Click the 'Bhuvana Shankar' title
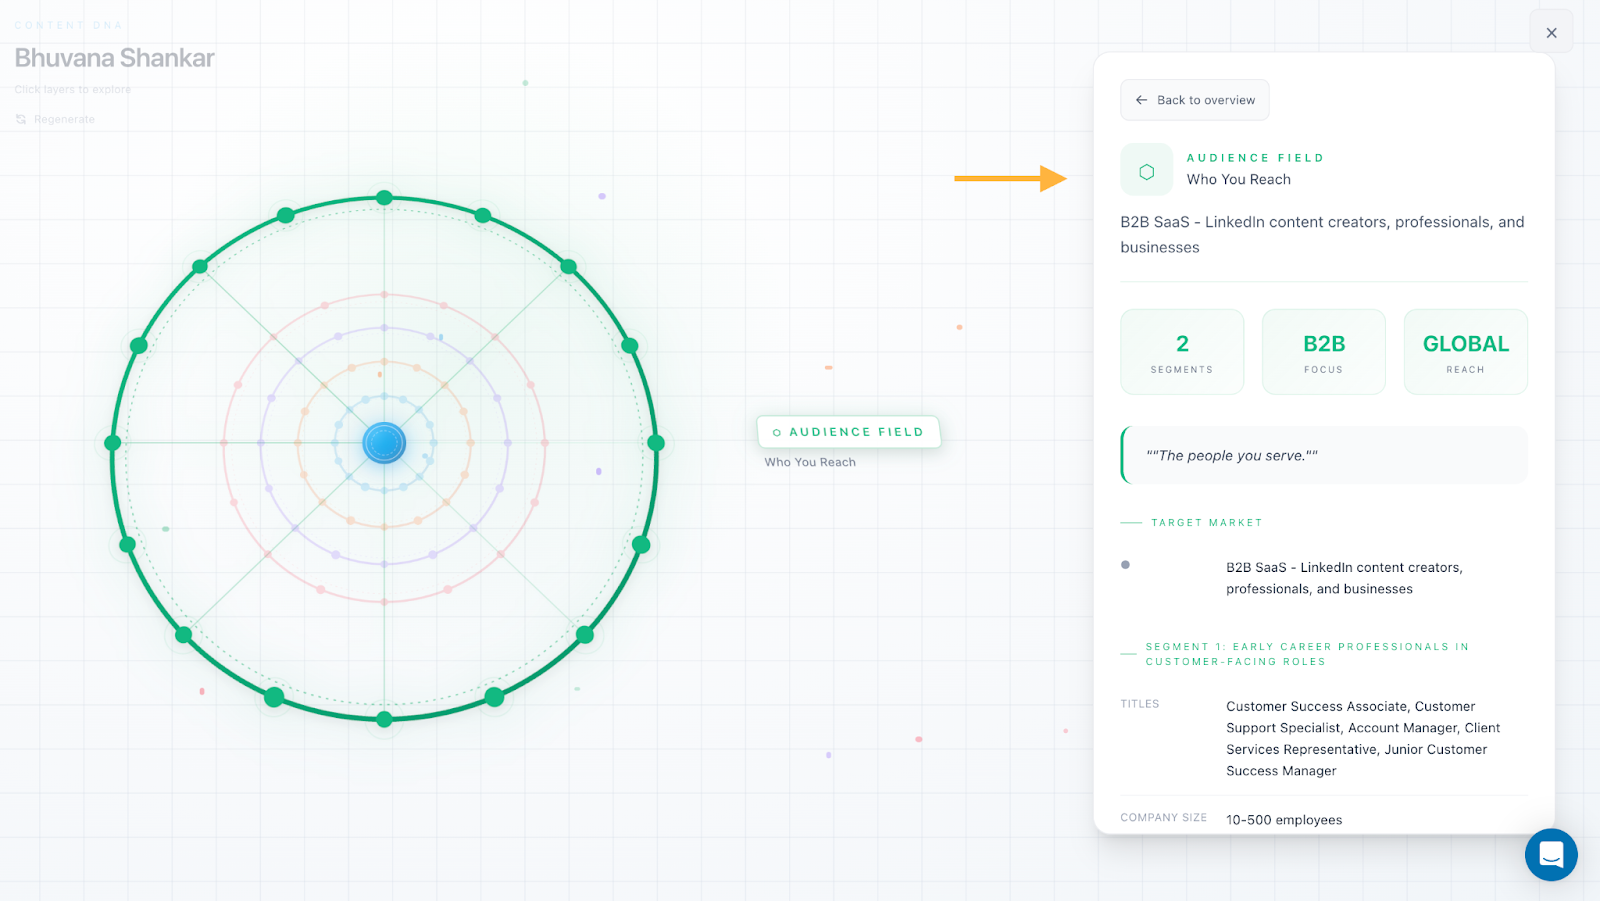The height and width of the screenshot is (901, 1600). coord(114,58)
